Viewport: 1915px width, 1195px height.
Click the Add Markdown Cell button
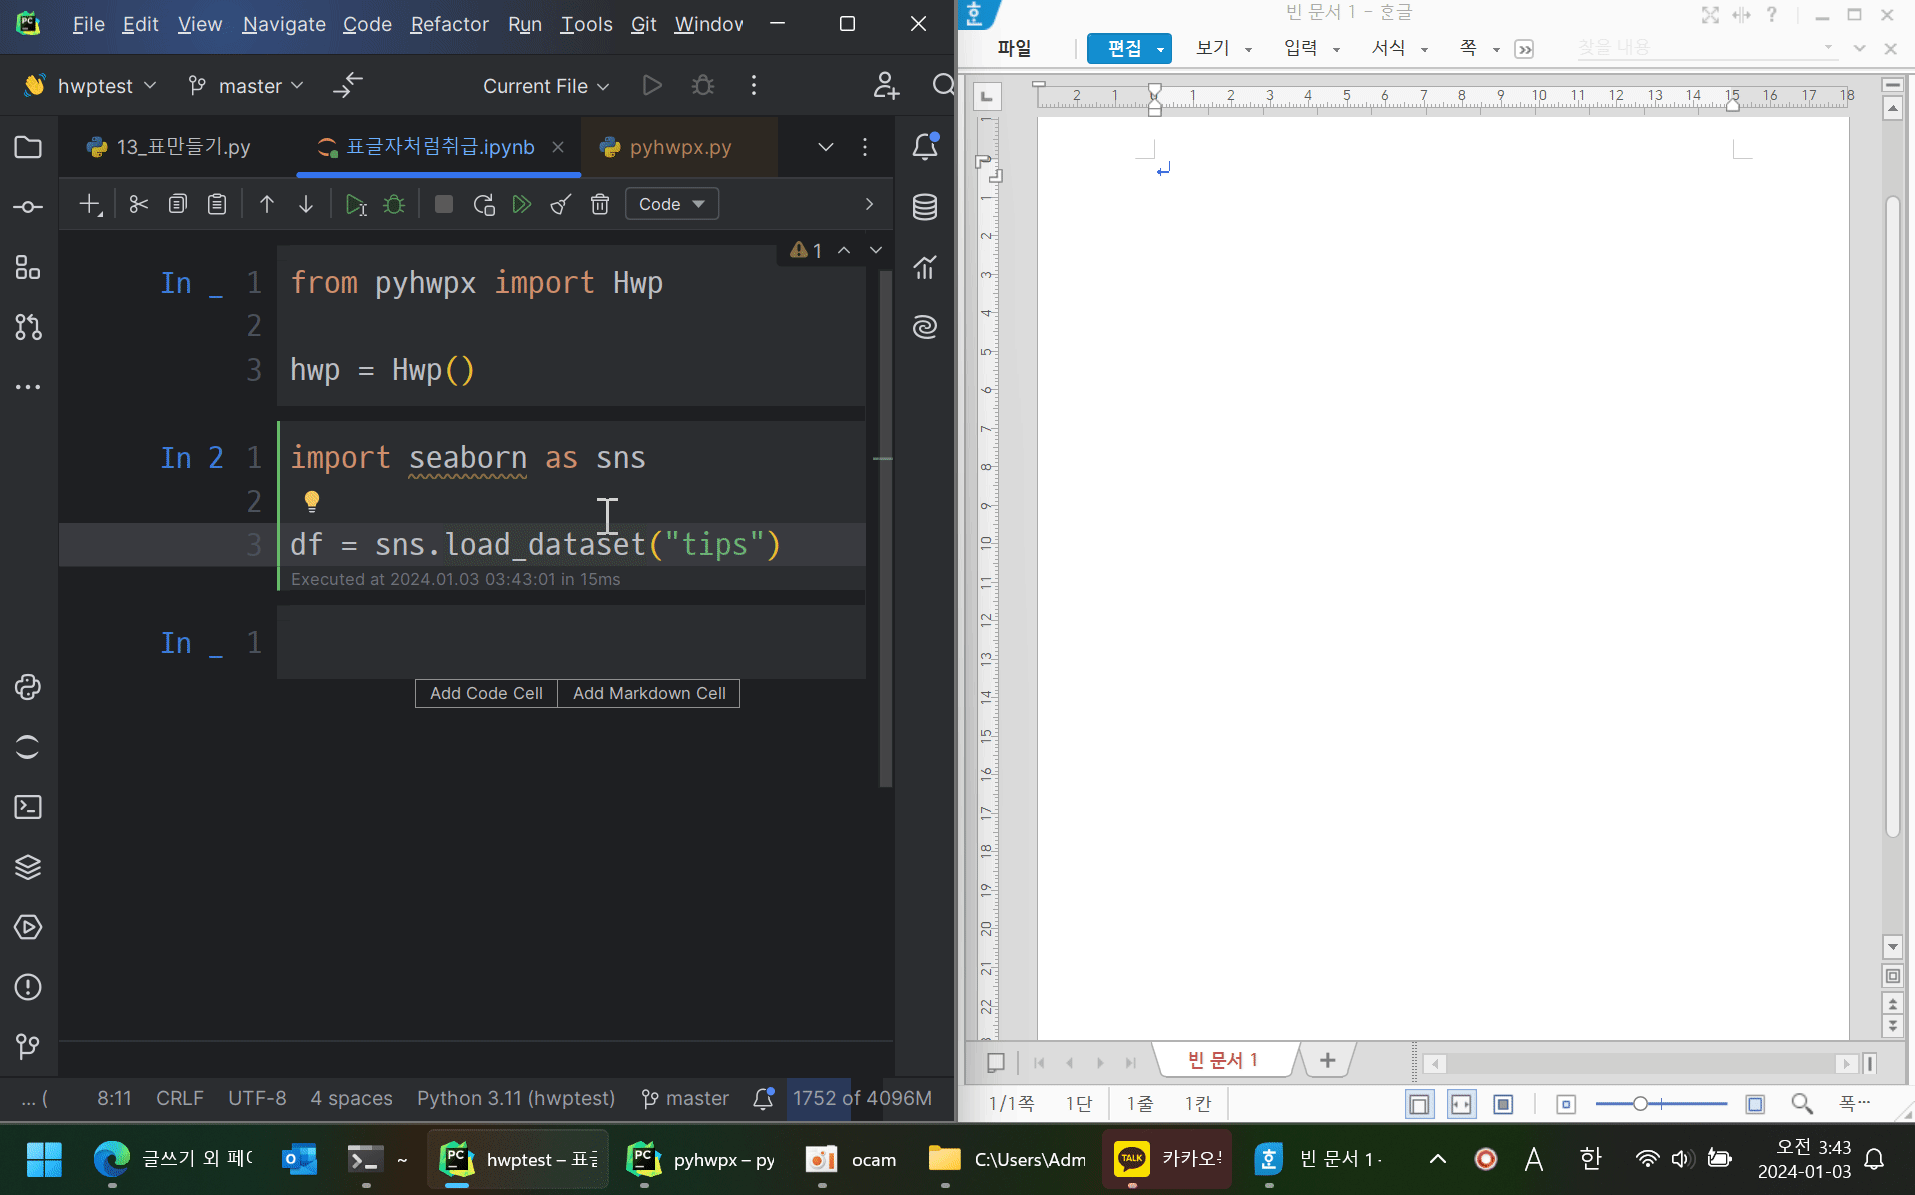coord(648,693)
